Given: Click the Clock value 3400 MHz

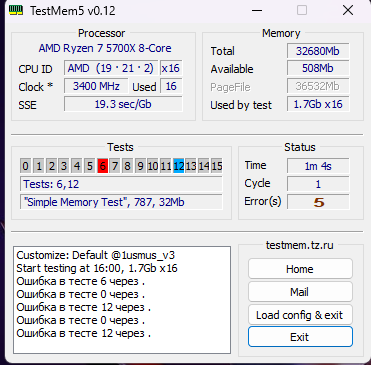Looking at the screenshot, I should tap(96, 86).
